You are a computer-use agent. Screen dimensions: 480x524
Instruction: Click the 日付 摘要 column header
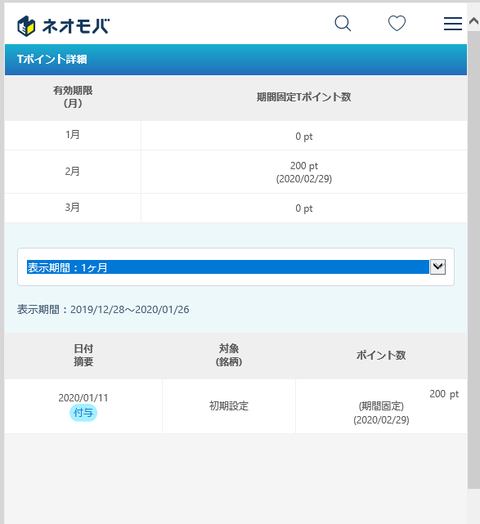(83, 355)
